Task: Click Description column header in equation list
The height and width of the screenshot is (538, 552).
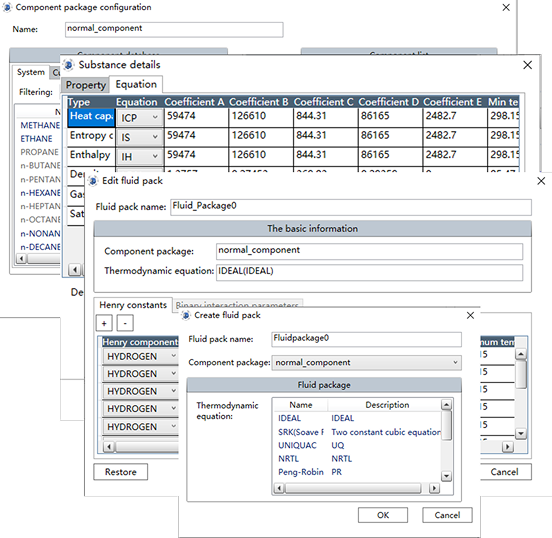Action: 387,405
